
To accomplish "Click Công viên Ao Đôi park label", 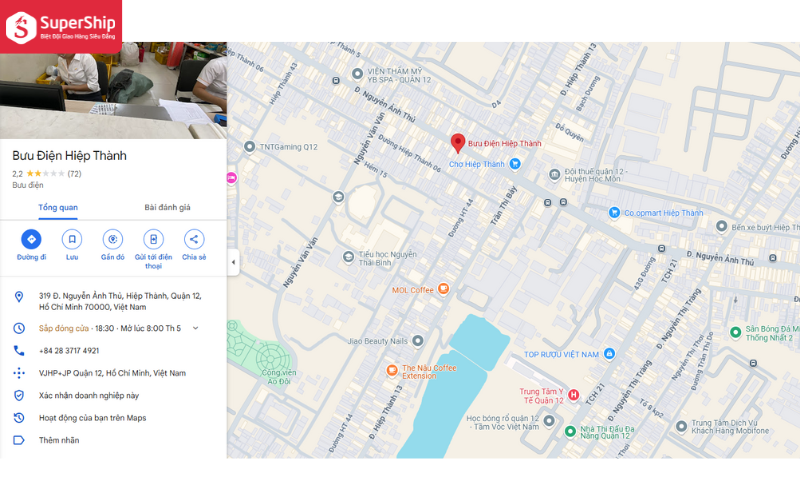I will pos(279,377).
